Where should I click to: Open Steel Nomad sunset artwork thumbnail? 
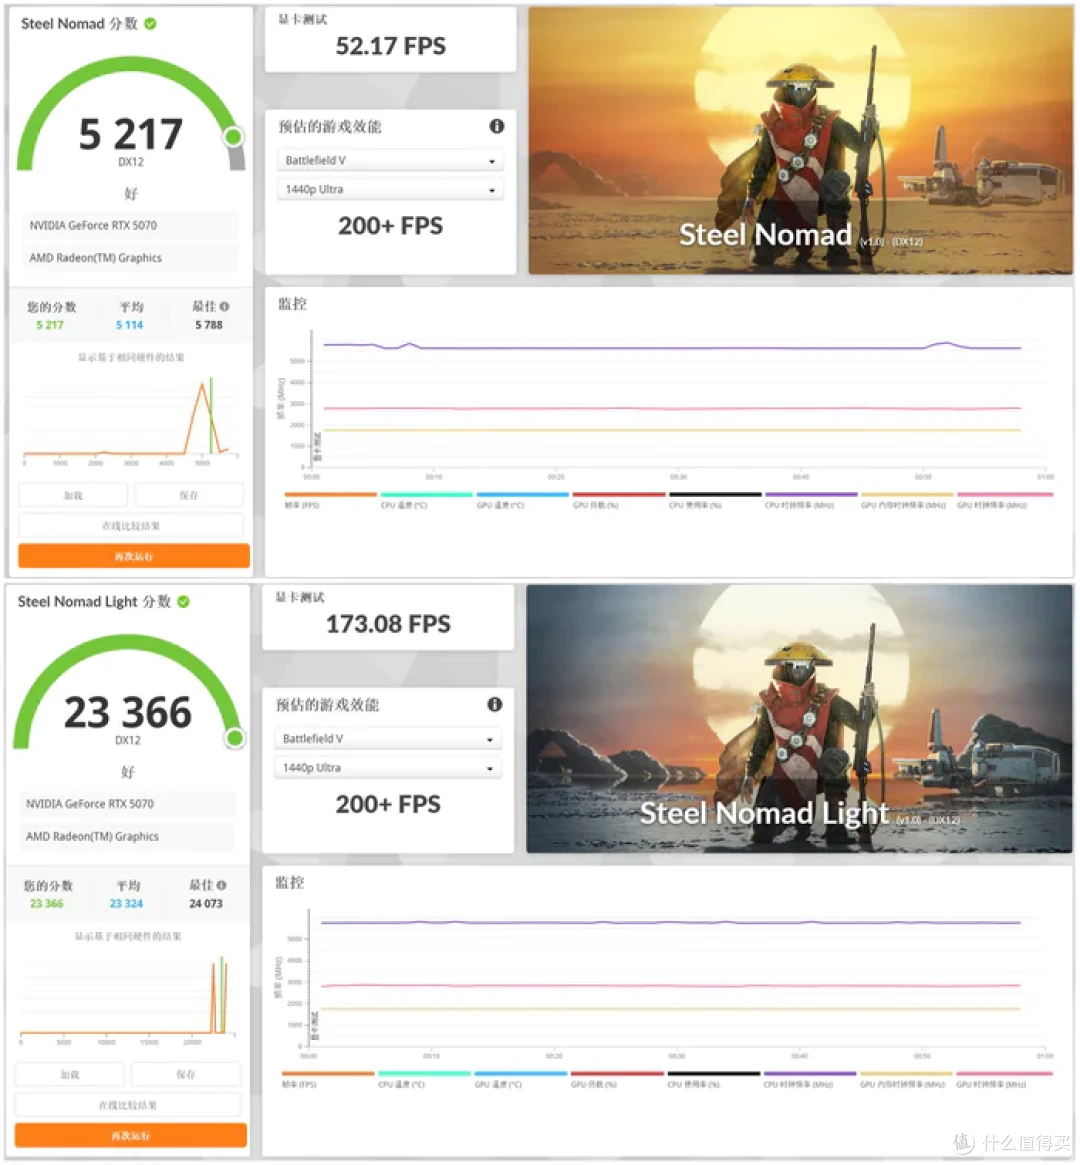[x=800, y=140]
